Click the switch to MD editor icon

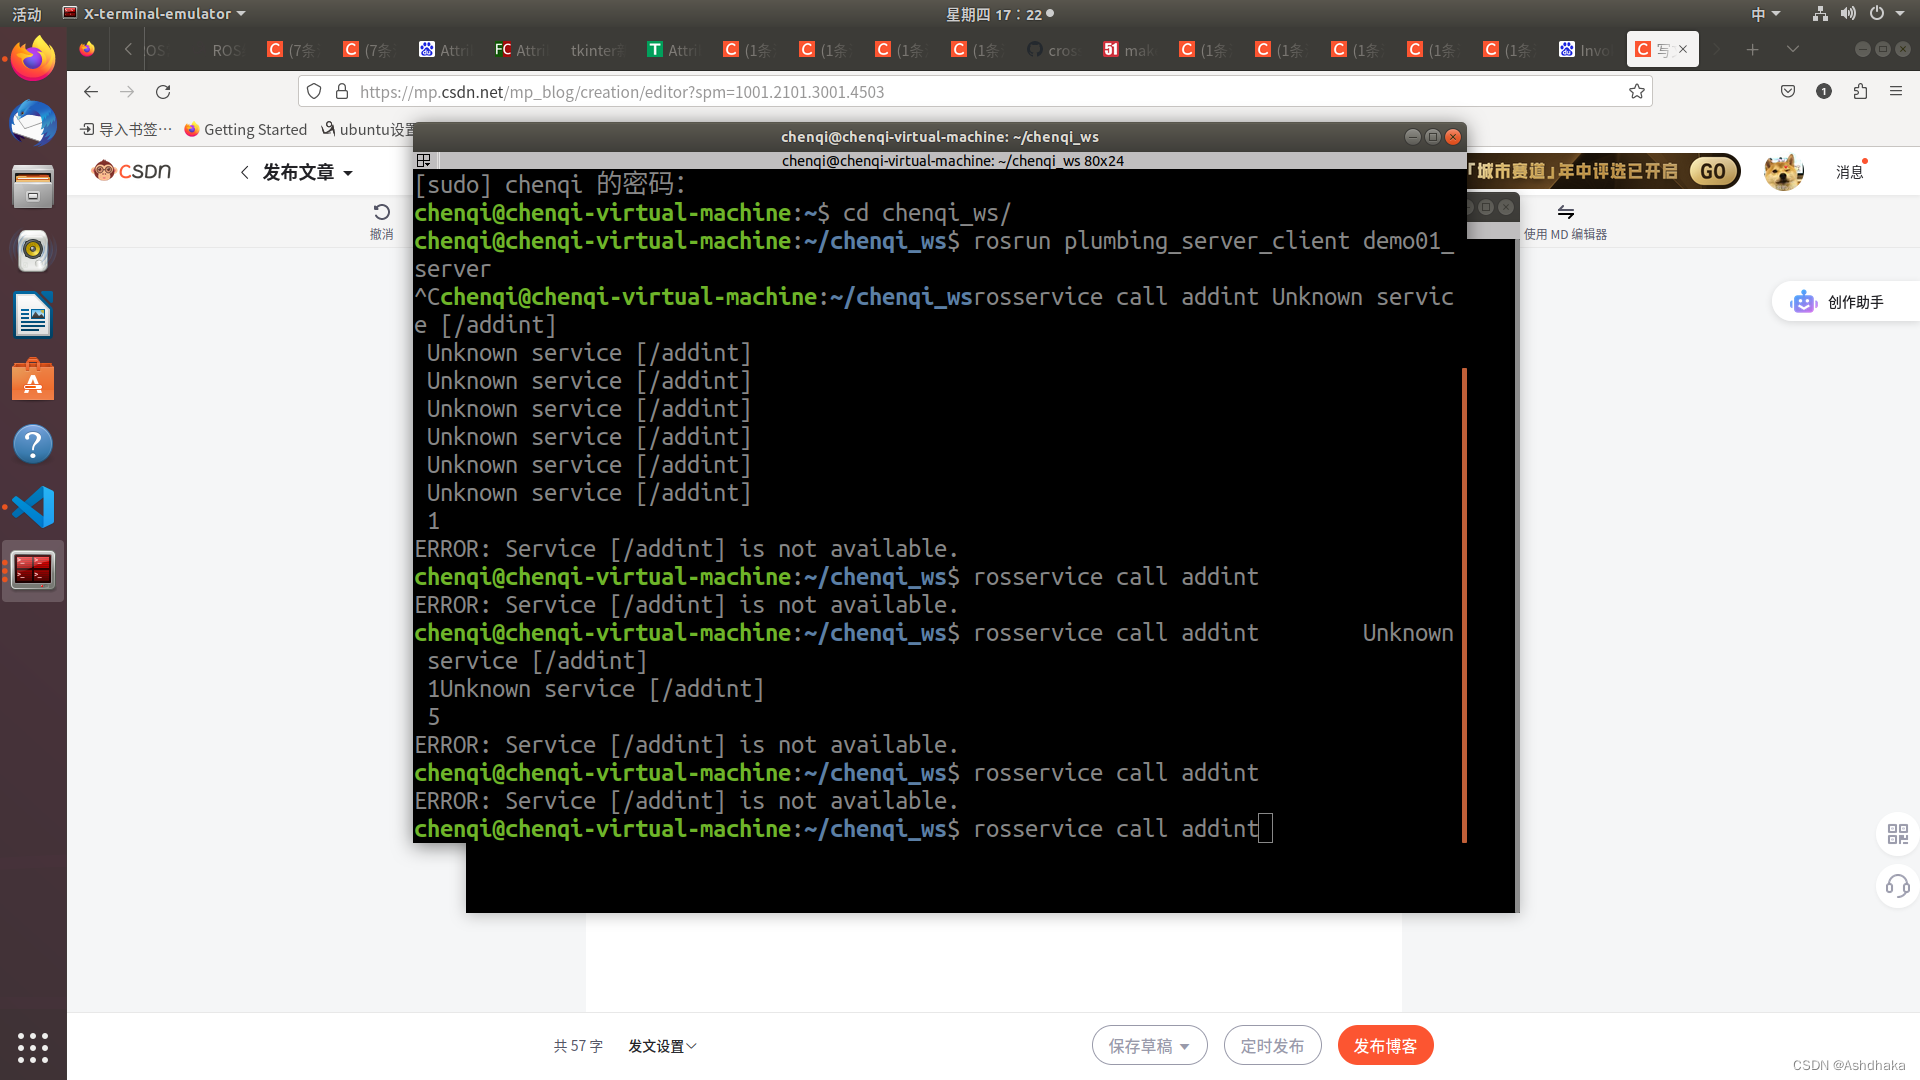pos(1565,213)
